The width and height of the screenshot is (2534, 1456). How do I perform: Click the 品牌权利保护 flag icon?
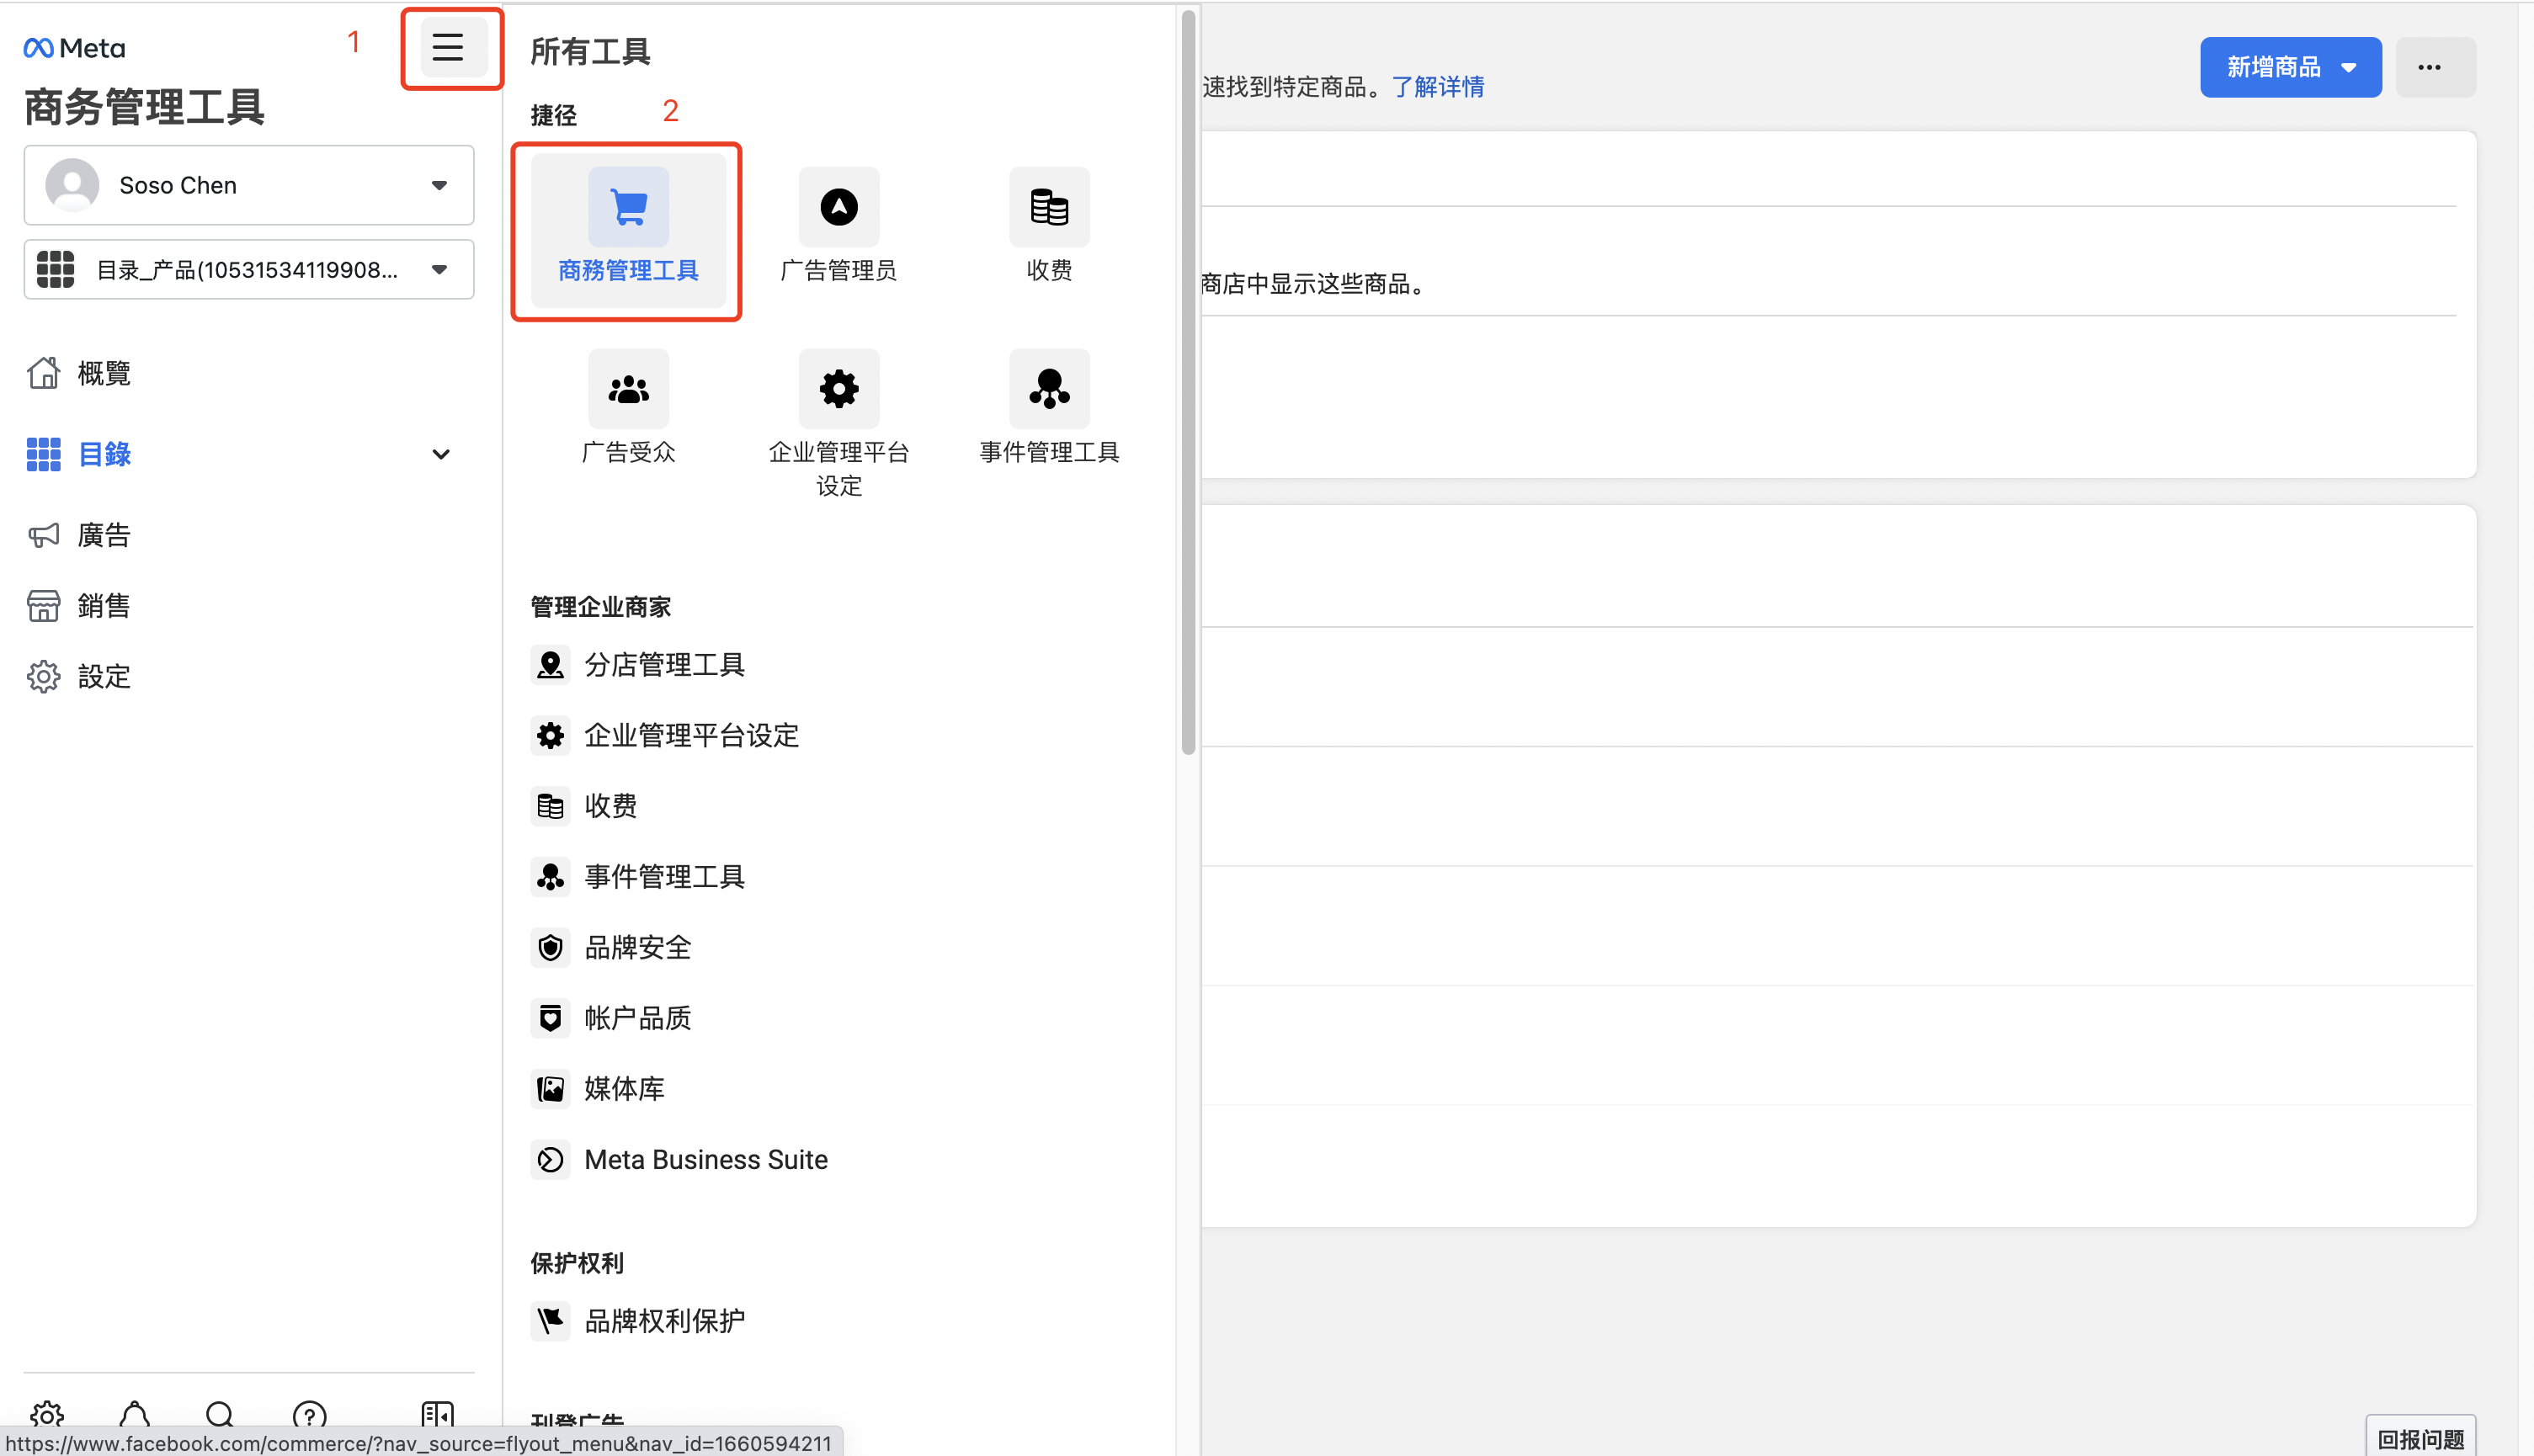pos(550,1321)
